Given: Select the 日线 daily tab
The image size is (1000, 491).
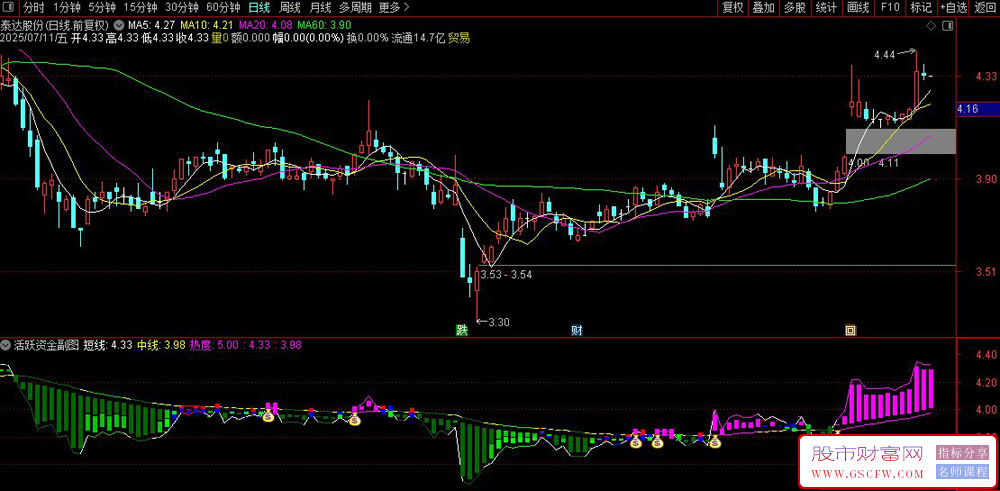Looking at the screenshot, I should coord(259,8).
